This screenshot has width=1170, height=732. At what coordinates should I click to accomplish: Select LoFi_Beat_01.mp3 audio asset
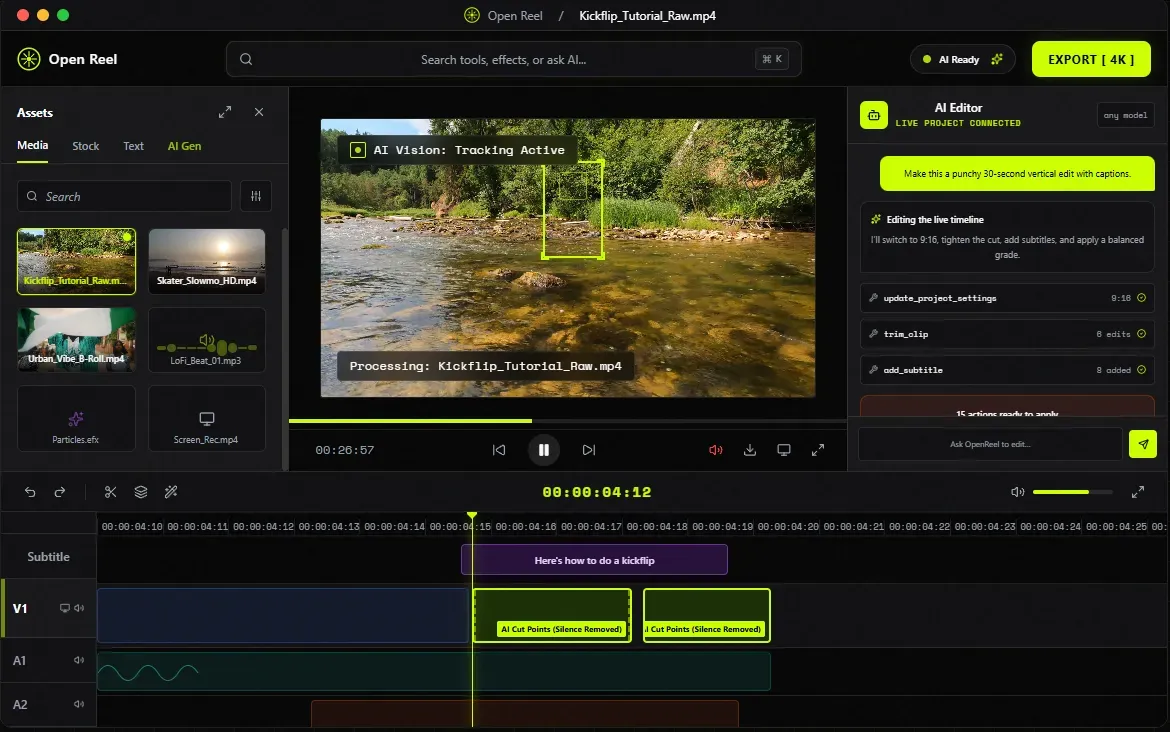point(207,340)
